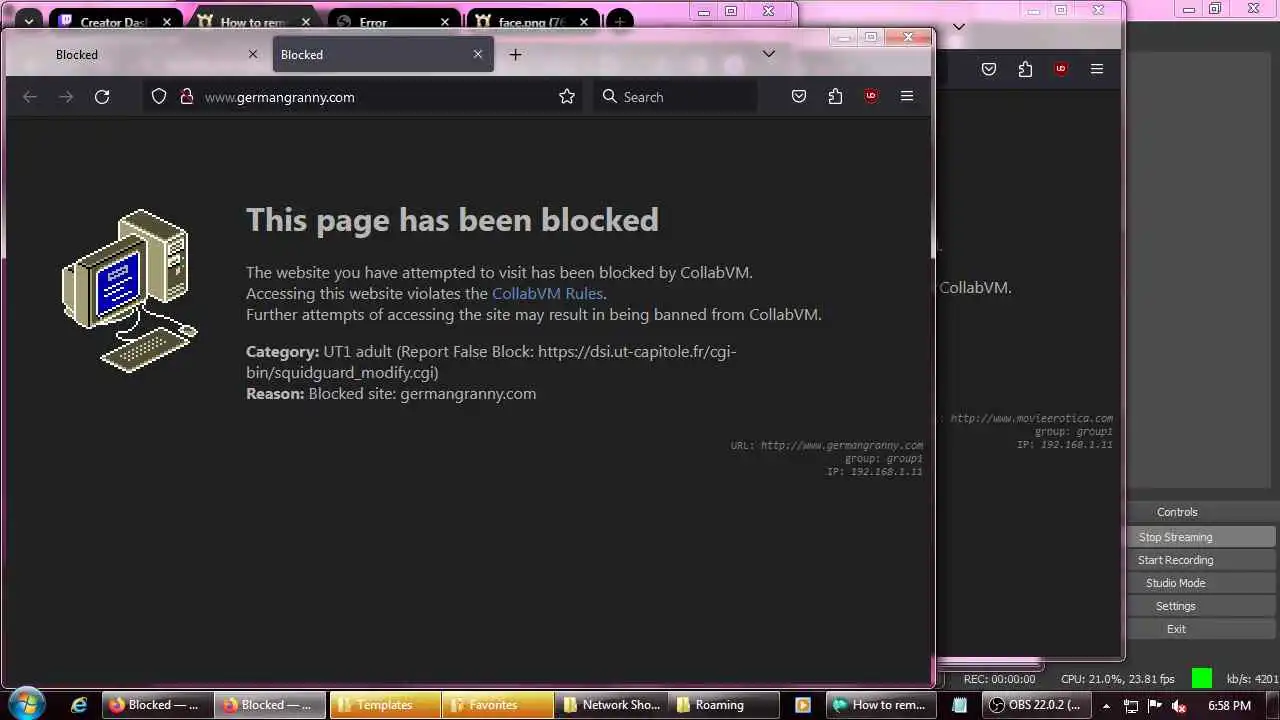Open the Extensions puzzle icon in the front Firefox window

point(835,97)
